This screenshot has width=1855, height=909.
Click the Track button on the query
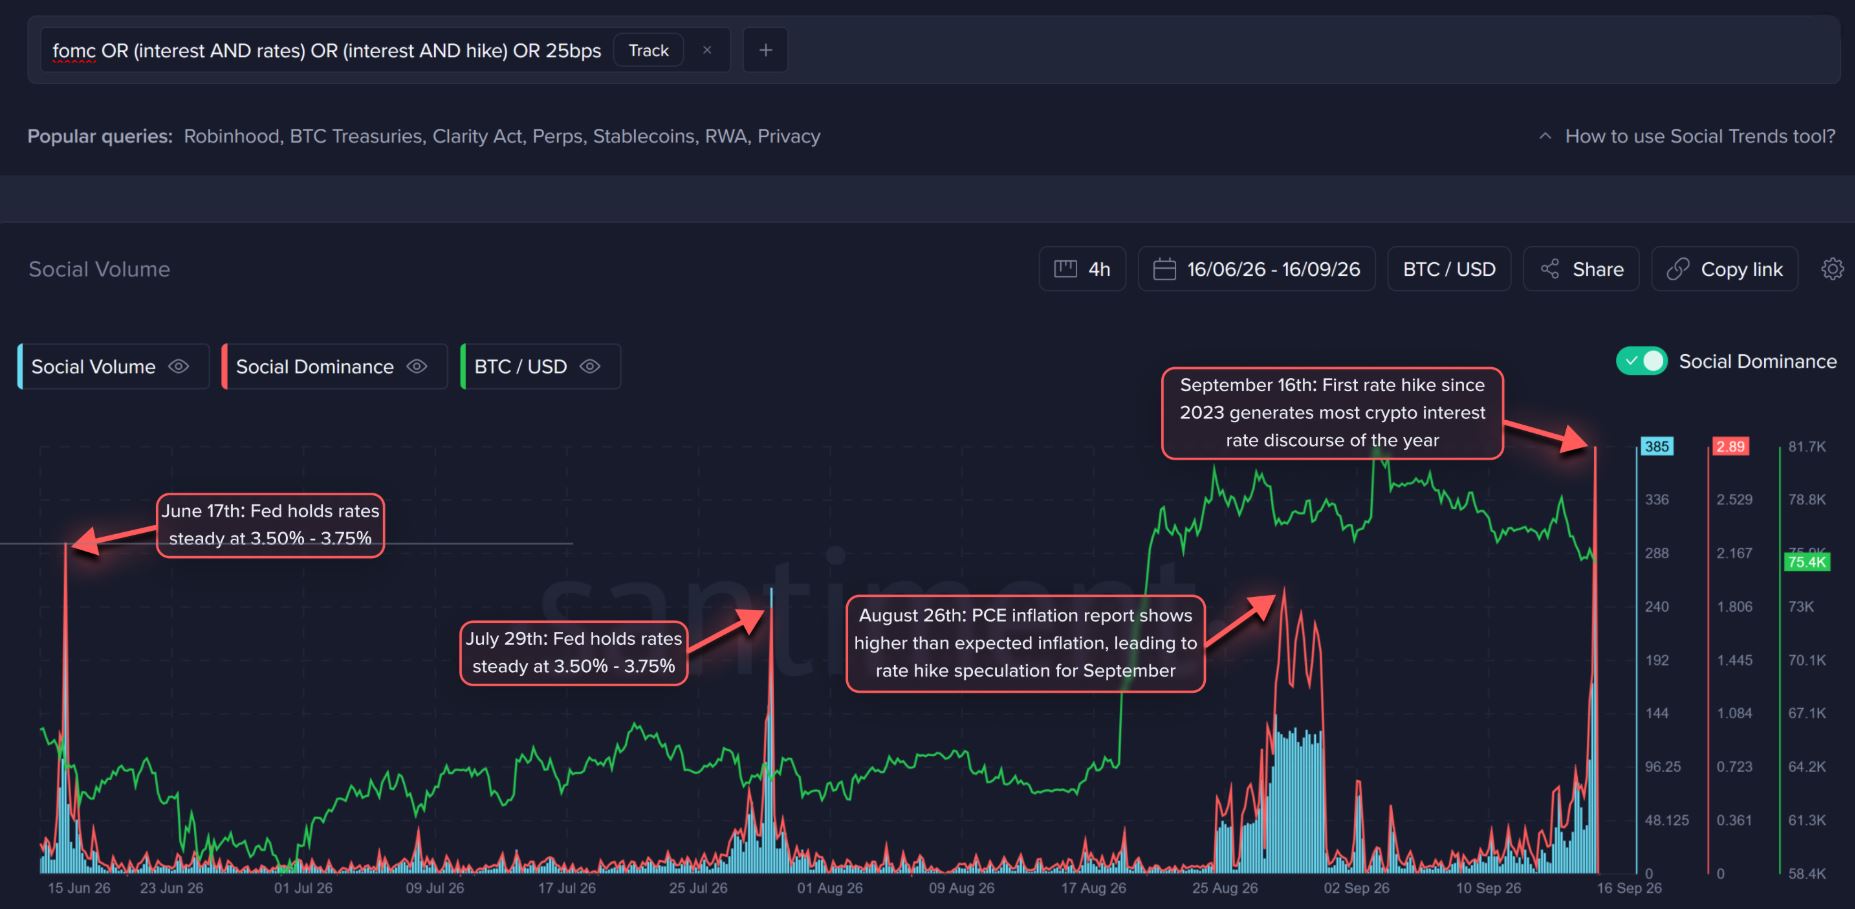click(x=649, y=50)
